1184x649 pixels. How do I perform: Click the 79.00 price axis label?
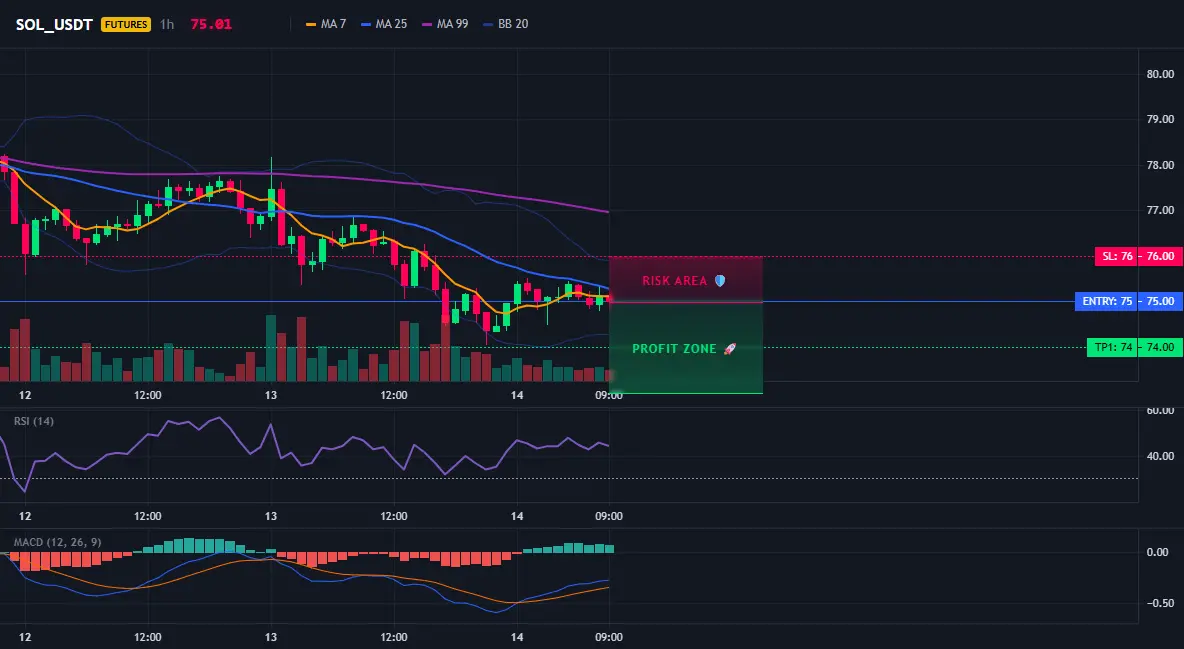[1161, 119]
